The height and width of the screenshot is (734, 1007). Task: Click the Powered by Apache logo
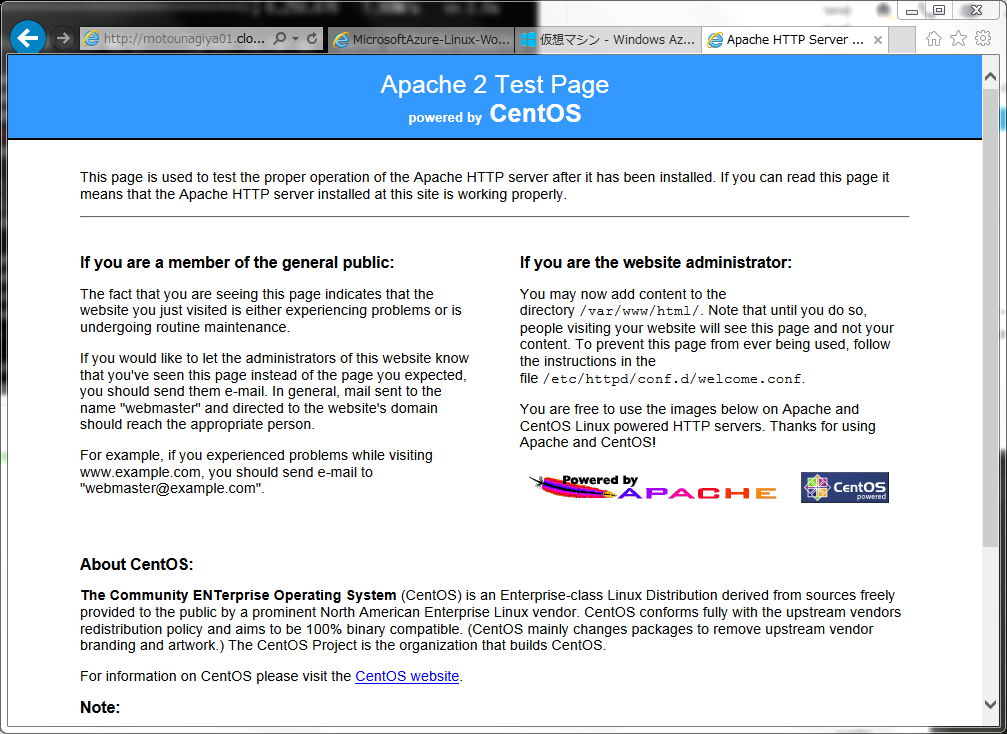pyautogui.click(x=653, y=488)
